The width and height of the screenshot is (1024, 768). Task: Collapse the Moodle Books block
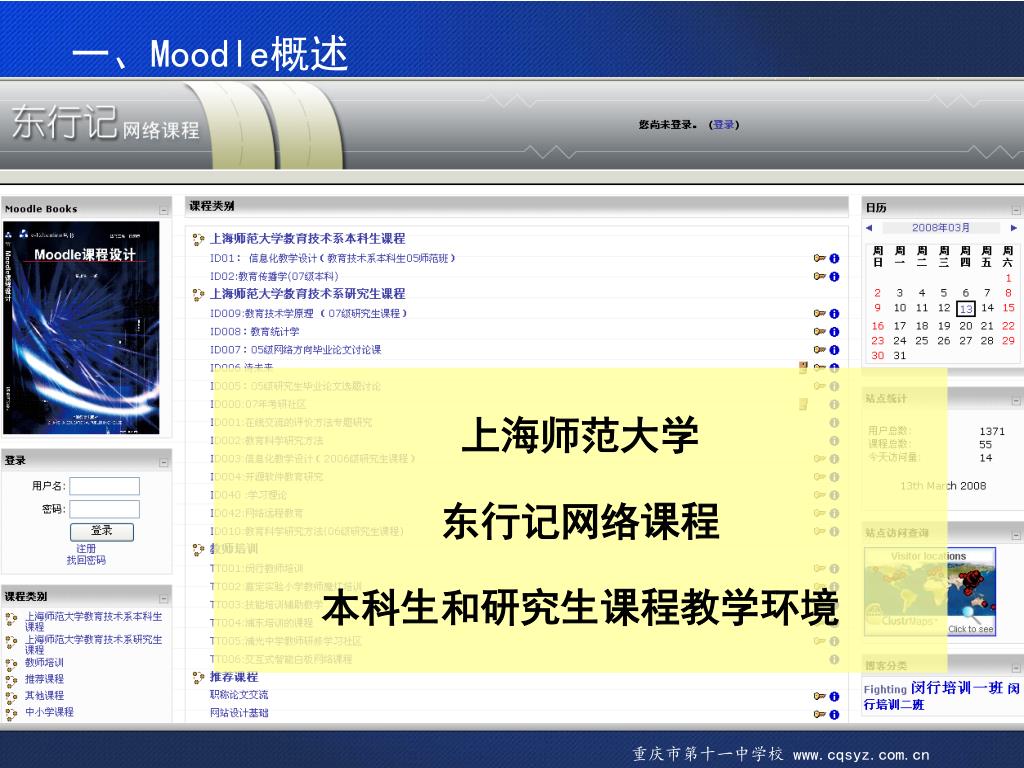point(163,210)
